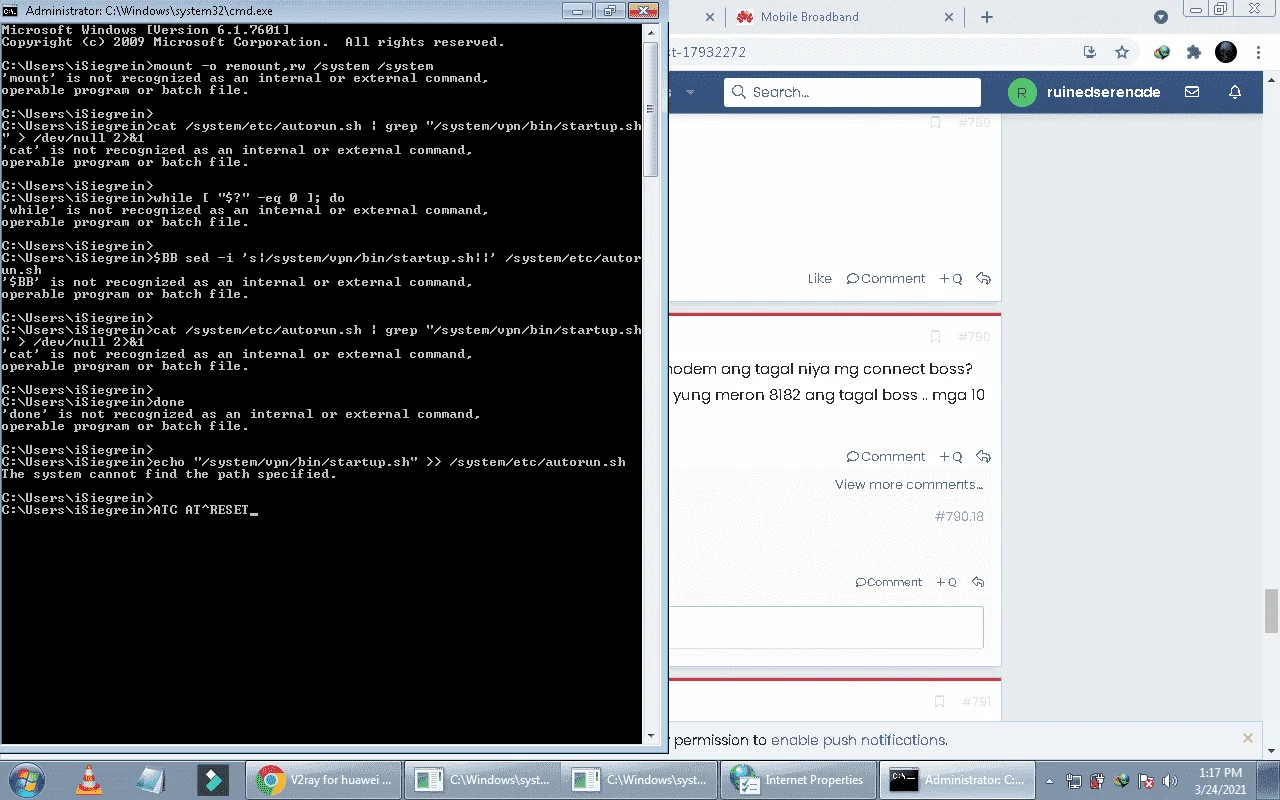Show hidden system tray icons
This screenshot has height=800, width=1280.
click(1049, 780)
